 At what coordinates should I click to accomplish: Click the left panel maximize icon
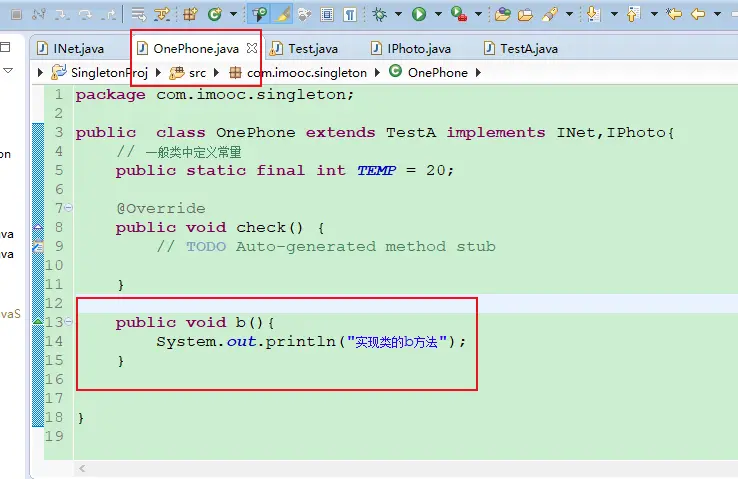pos(5,47)
